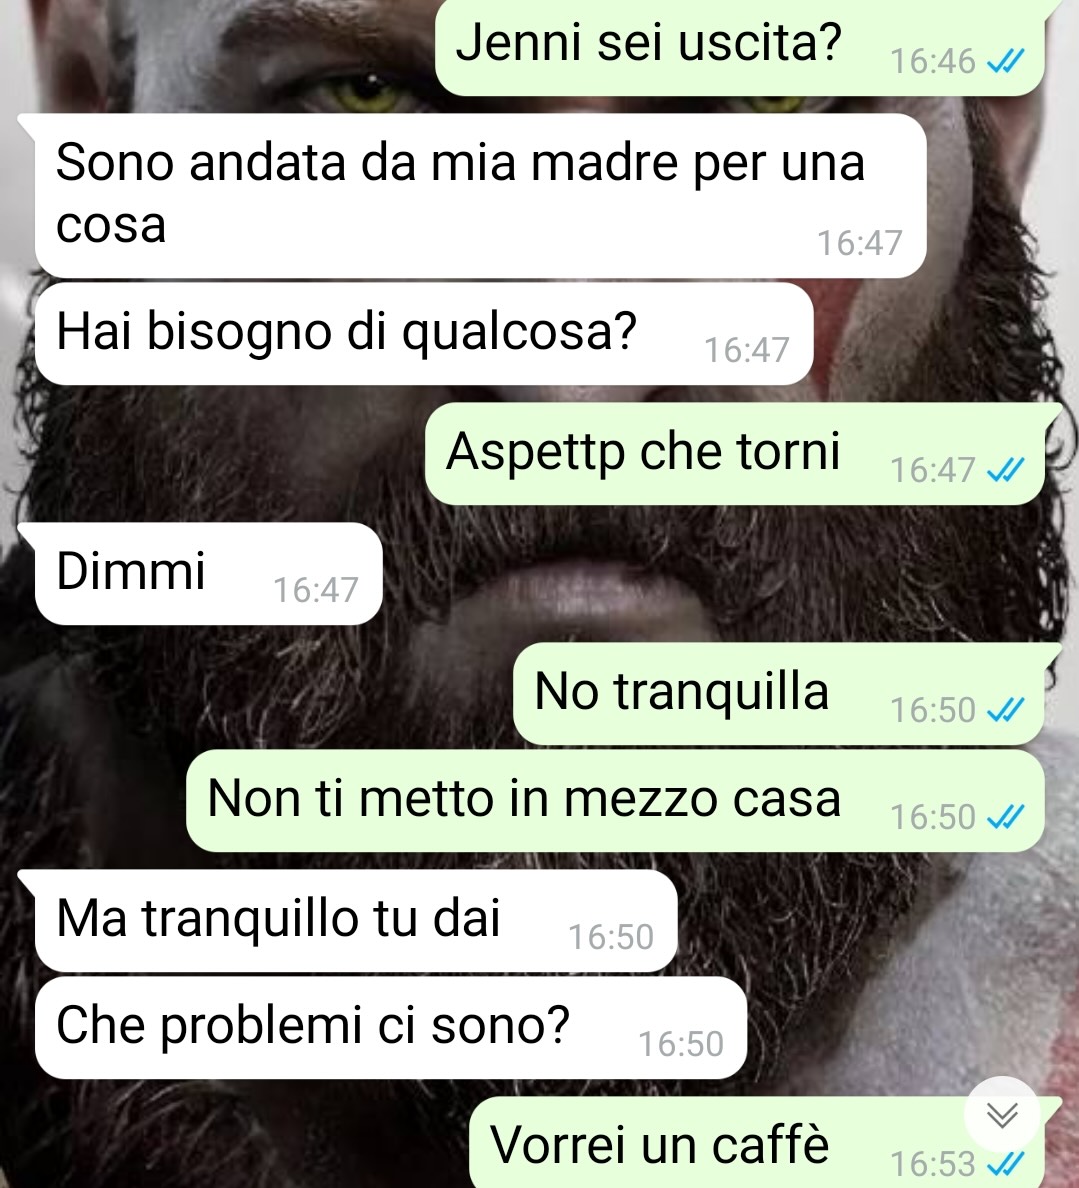
Task: Select the 'Che problemi ci sono?' message
Action: tap(391, 1027)
